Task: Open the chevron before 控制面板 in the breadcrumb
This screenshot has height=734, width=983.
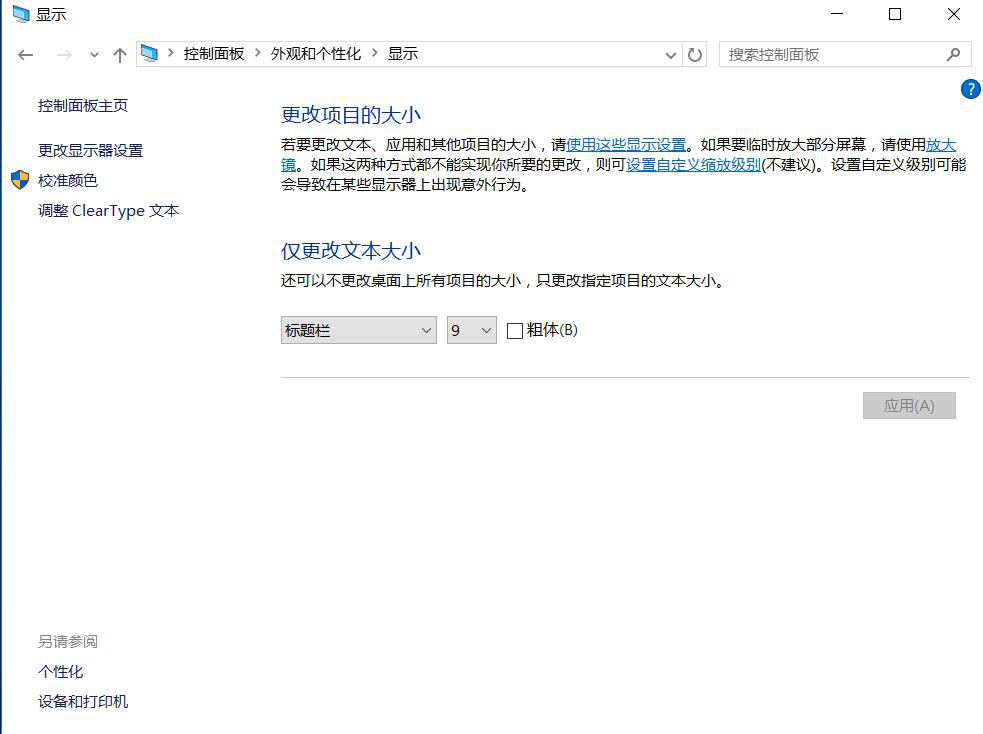Action: (171, 53)
